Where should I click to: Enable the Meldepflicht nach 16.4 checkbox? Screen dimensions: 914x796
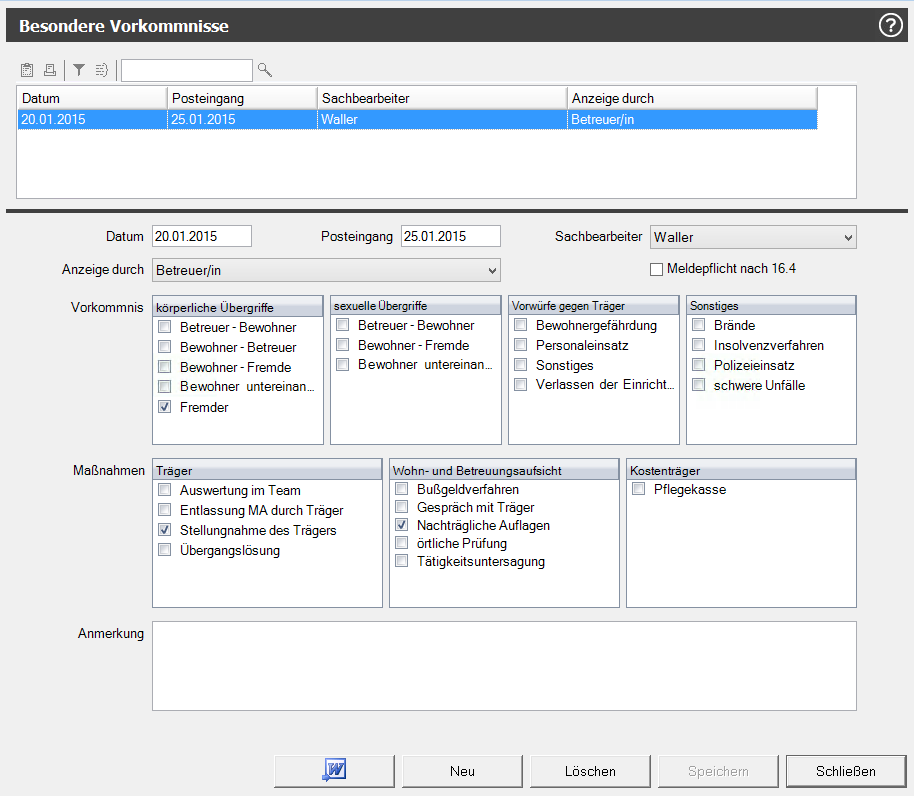click(x=657, y=269)
